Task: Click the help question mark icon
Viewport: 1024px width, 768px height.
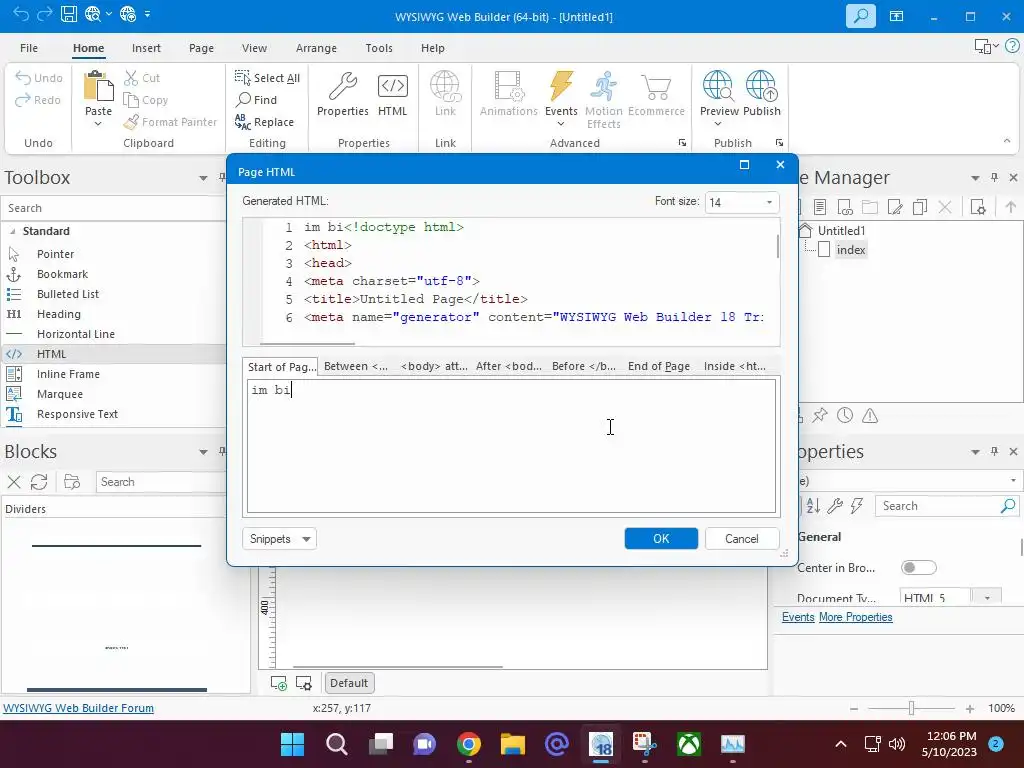Action: (1012, 46)
